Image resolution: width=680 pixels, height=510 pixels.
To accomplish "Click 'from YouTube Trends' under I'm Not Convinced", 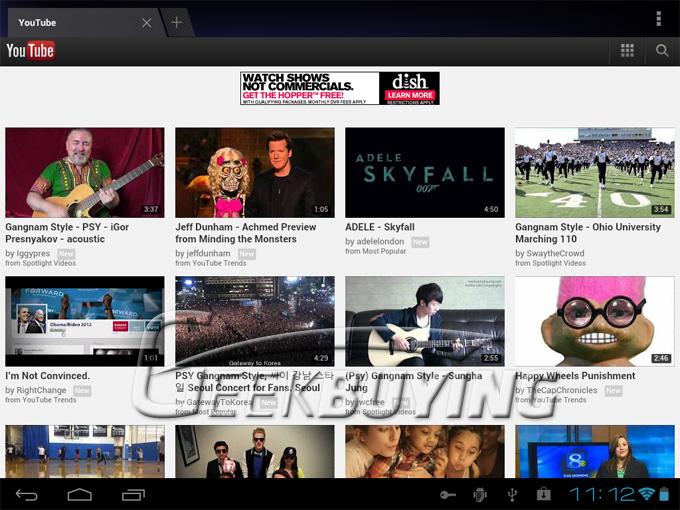I will click(x=41, y=400).
